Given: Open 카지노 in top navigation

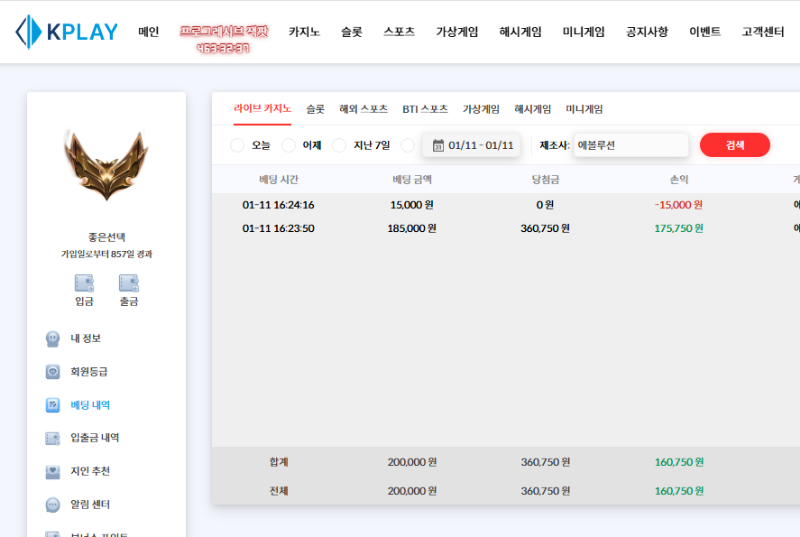Looking at the screenshot, I should [x=303, y=32].
